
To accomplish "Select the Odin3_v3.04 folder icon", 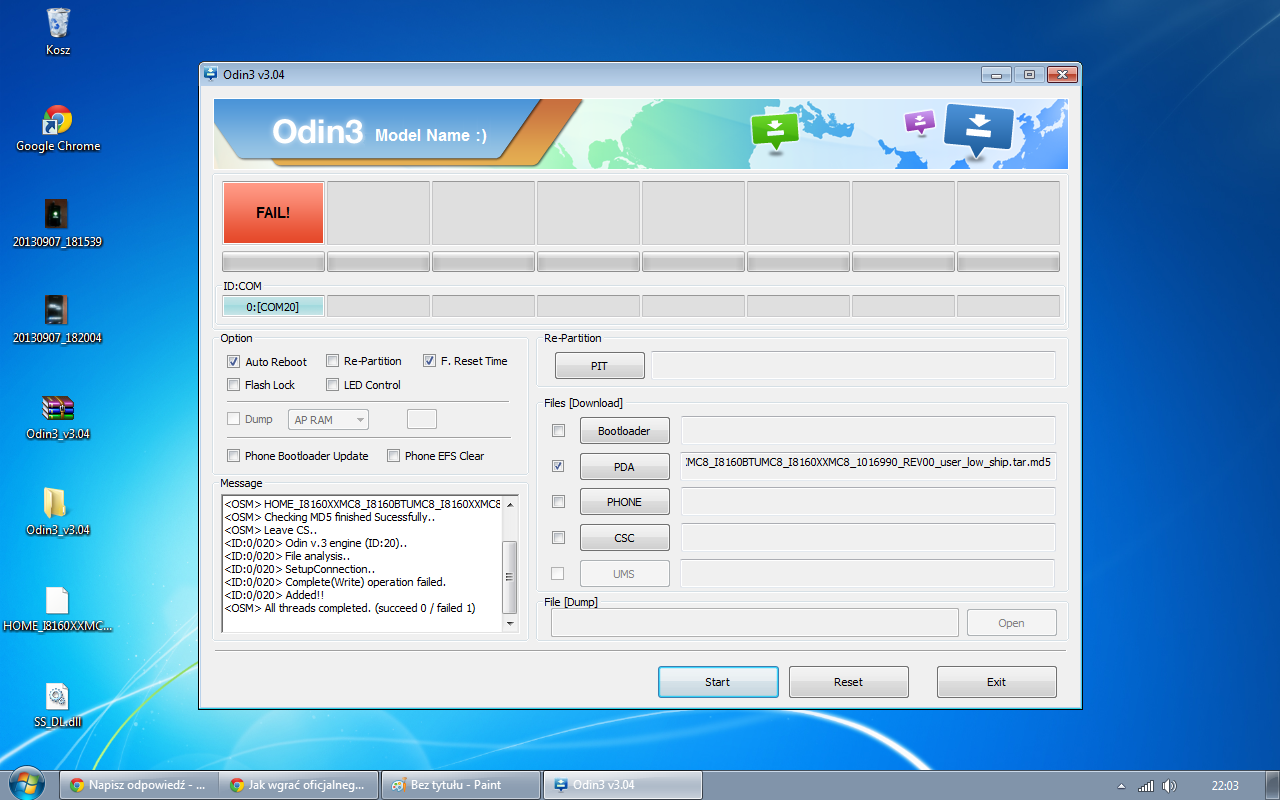I will (x=58, y=511).
